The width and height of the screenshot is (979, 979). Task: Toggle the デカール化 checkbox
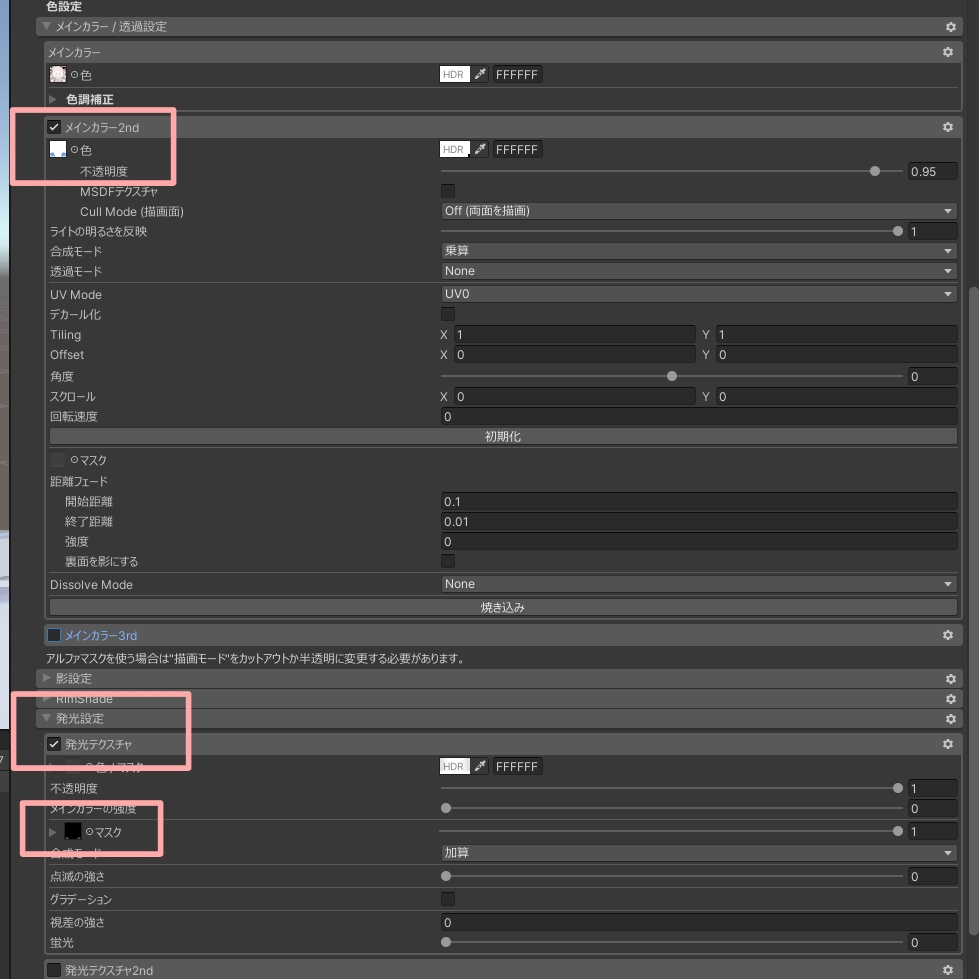point(448,313)
